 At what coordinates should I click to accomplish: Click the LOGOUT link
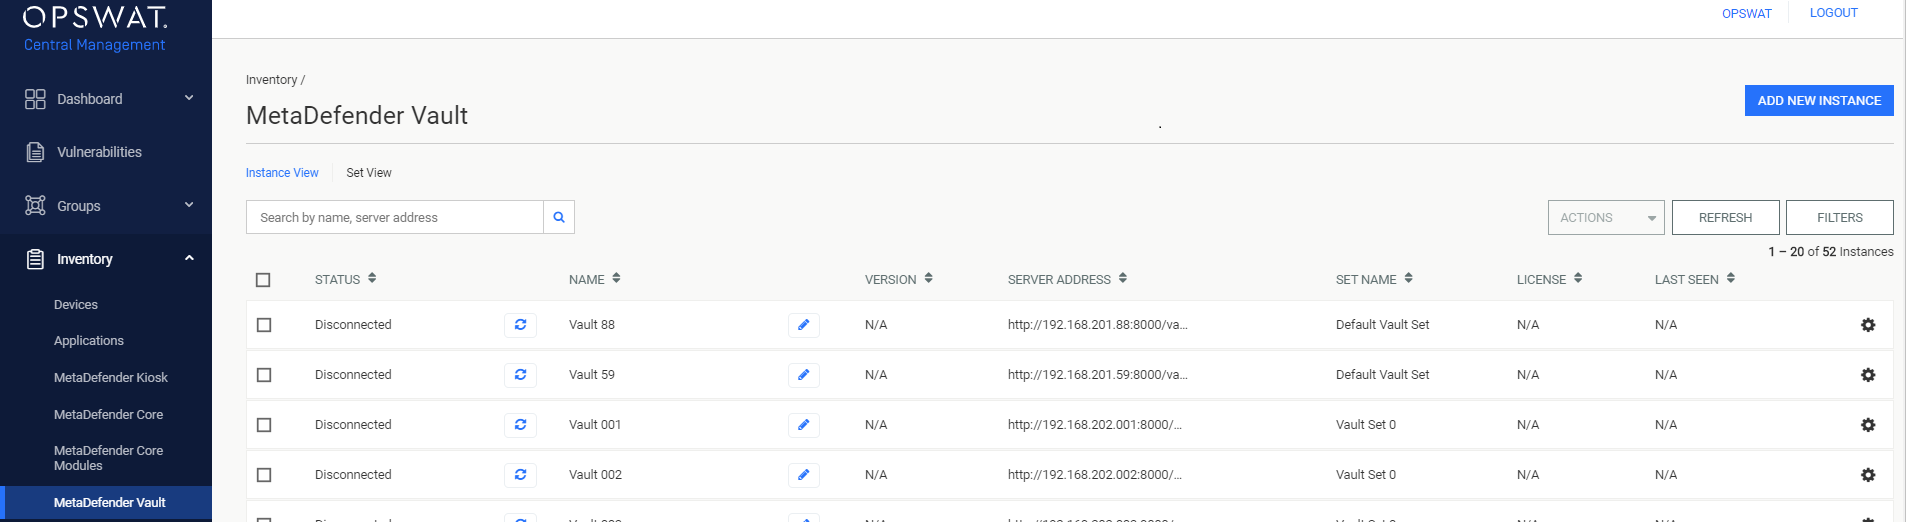tap(1833, 13)
